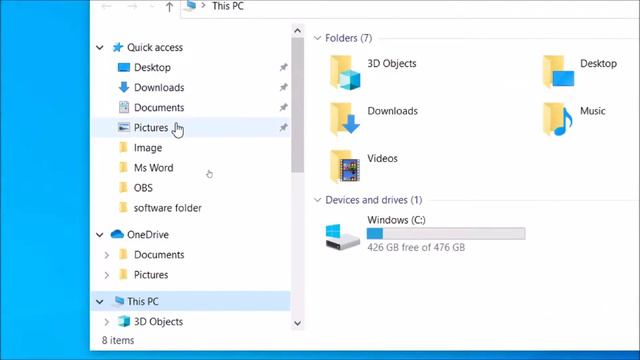Collapse the This PC tree node
Screen dimensions: 640x360
100,302
